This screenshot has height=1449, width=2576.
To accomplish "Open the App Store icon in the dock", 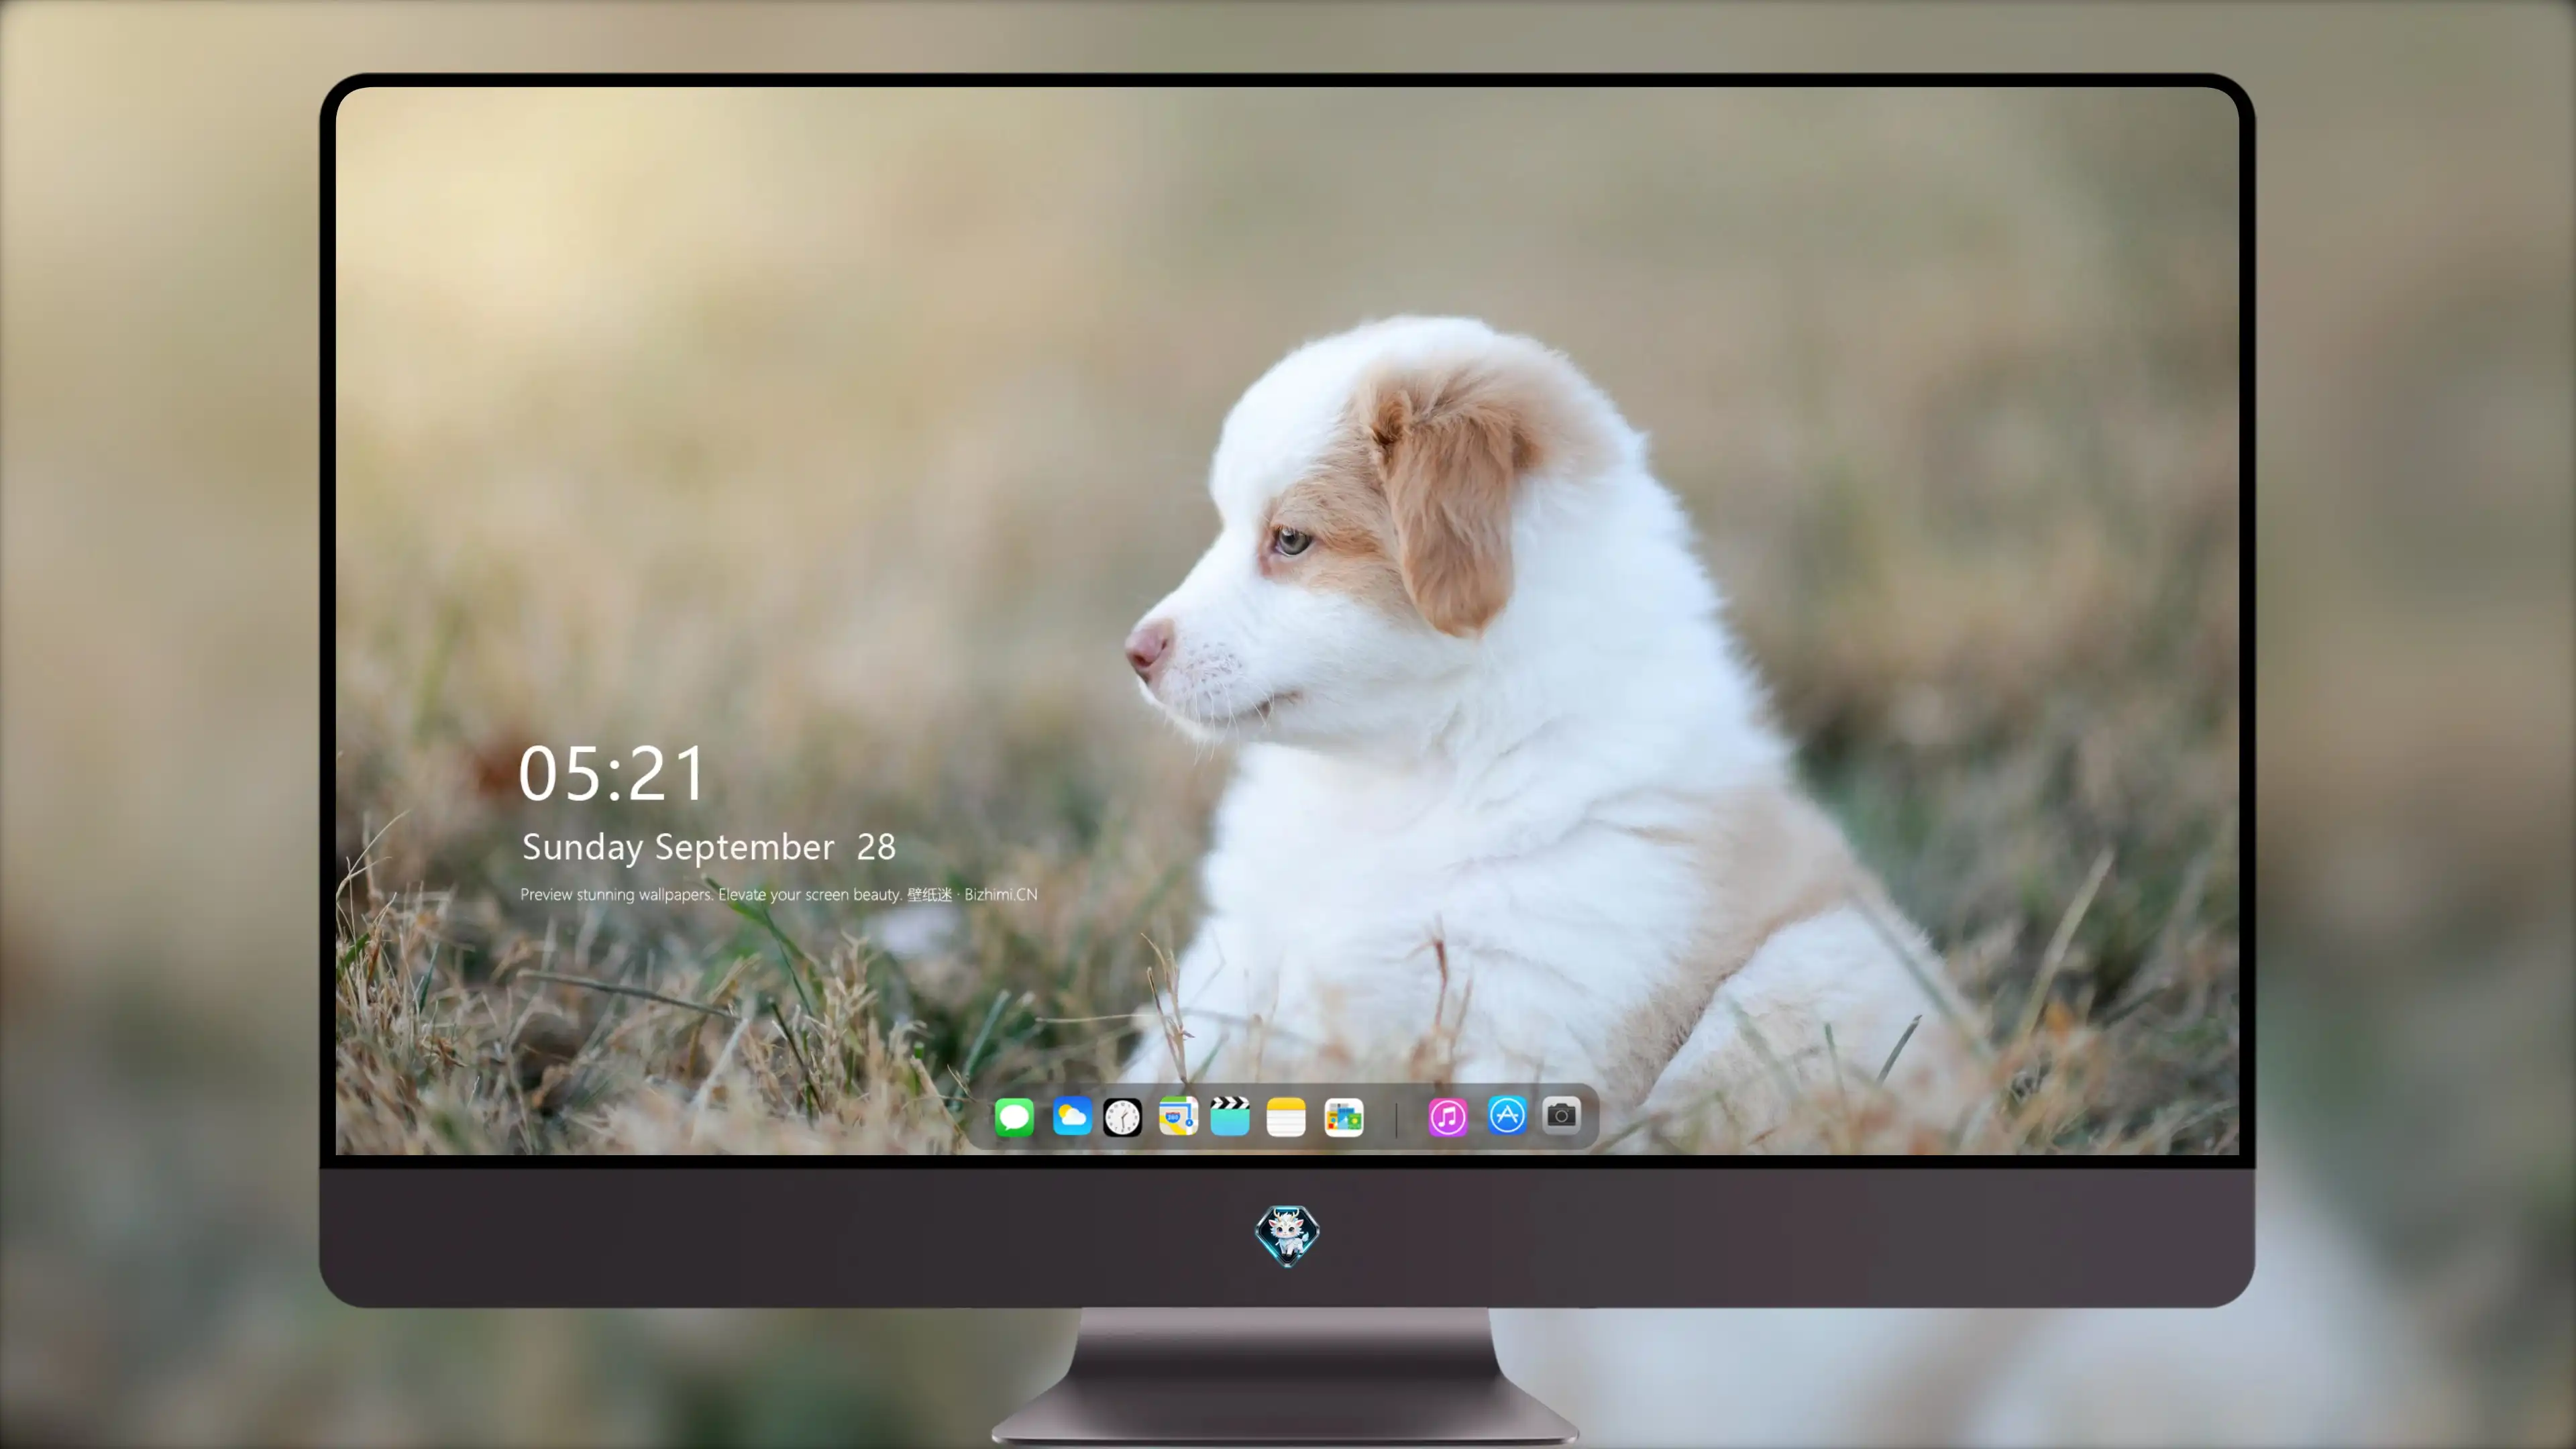I will click(1507, 1115).
